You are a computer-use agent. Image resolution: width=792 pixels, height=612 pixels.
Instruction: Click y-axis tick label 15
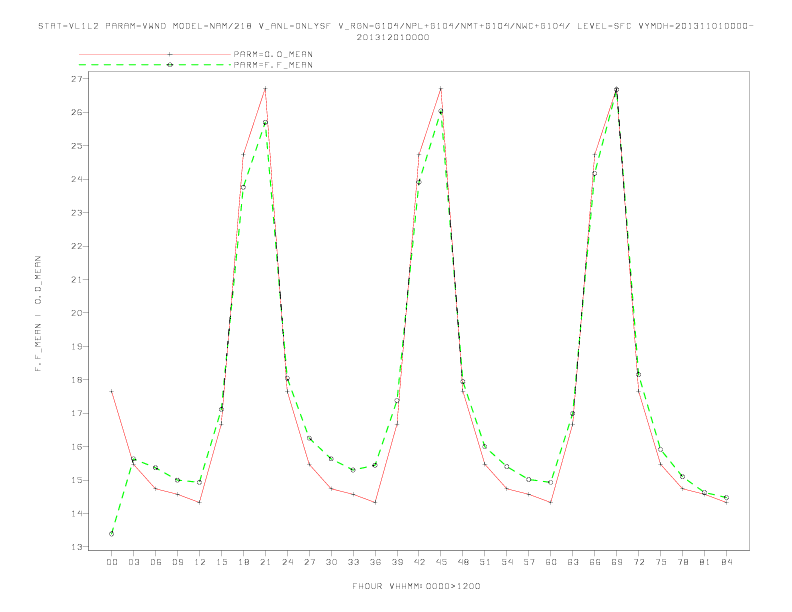tap(76, 480)
